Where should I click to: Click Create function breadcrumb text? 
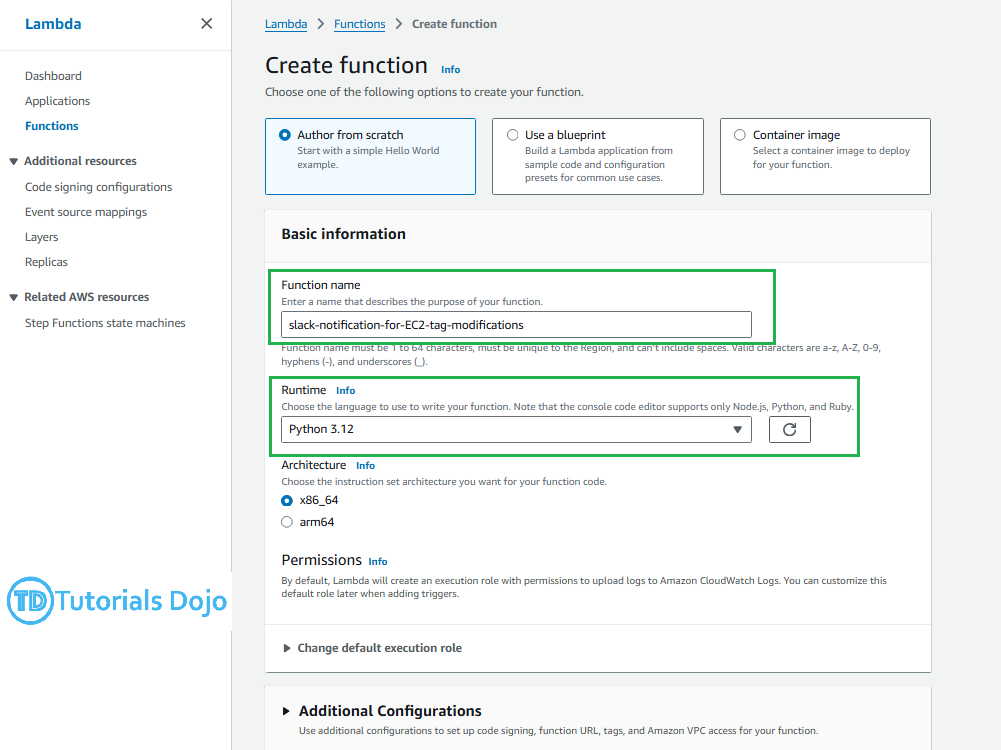click(455, 24)
